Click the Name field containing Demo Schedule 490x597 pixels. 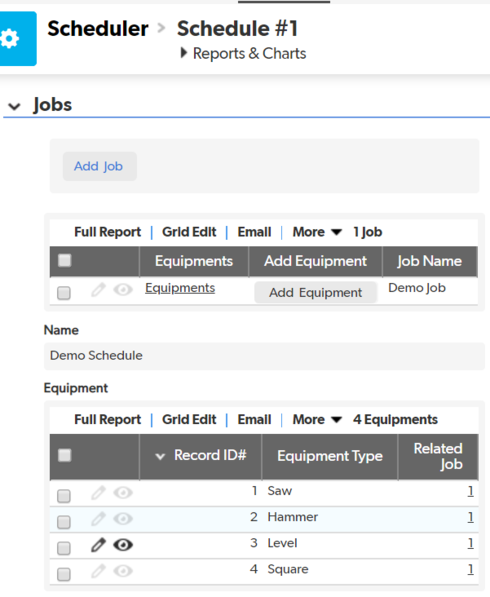(264, 356)
